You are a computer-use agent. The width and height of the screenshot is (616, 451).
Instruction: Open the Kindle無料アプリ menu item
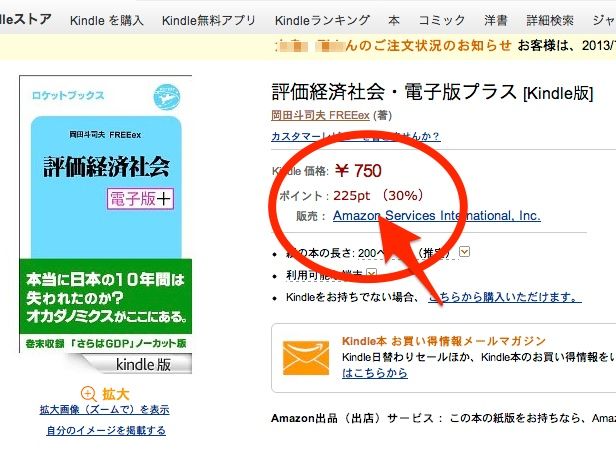[x=209, y=20]
